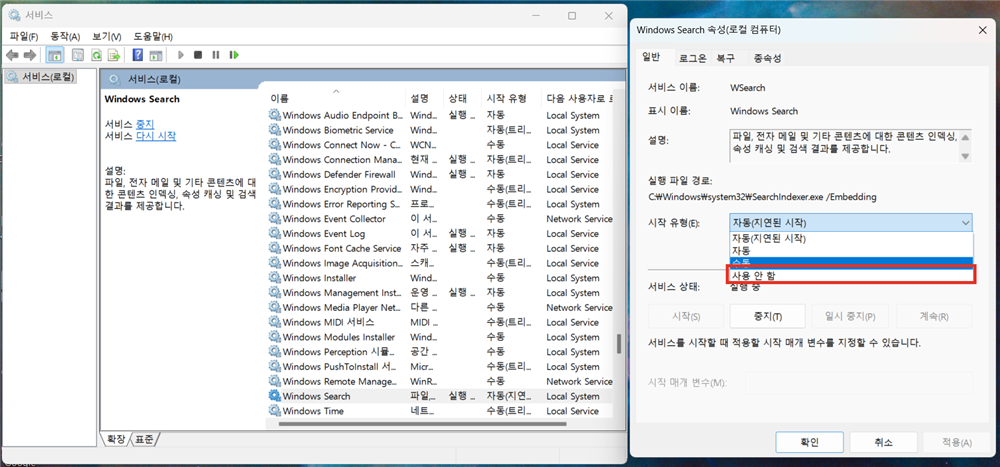Click the Services app icon in title bar
This screenshot has height=467, width=1000.
pos(14,15)
